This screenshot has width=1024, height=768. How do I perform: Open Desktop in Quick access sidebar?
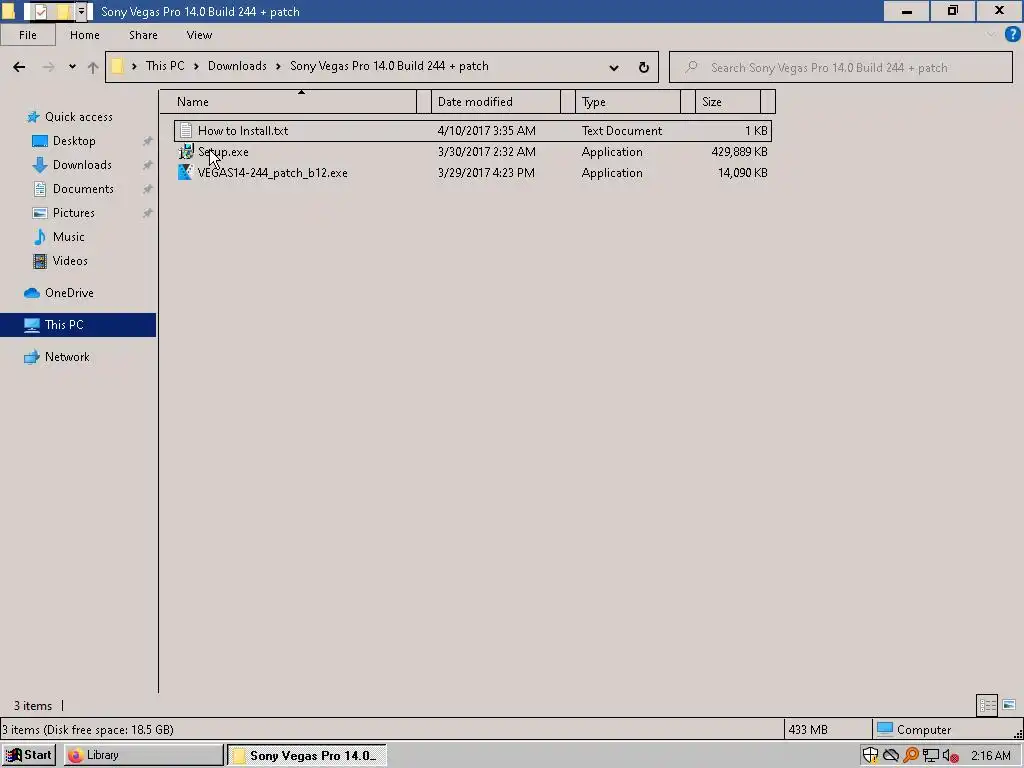(x=74, y=140)
